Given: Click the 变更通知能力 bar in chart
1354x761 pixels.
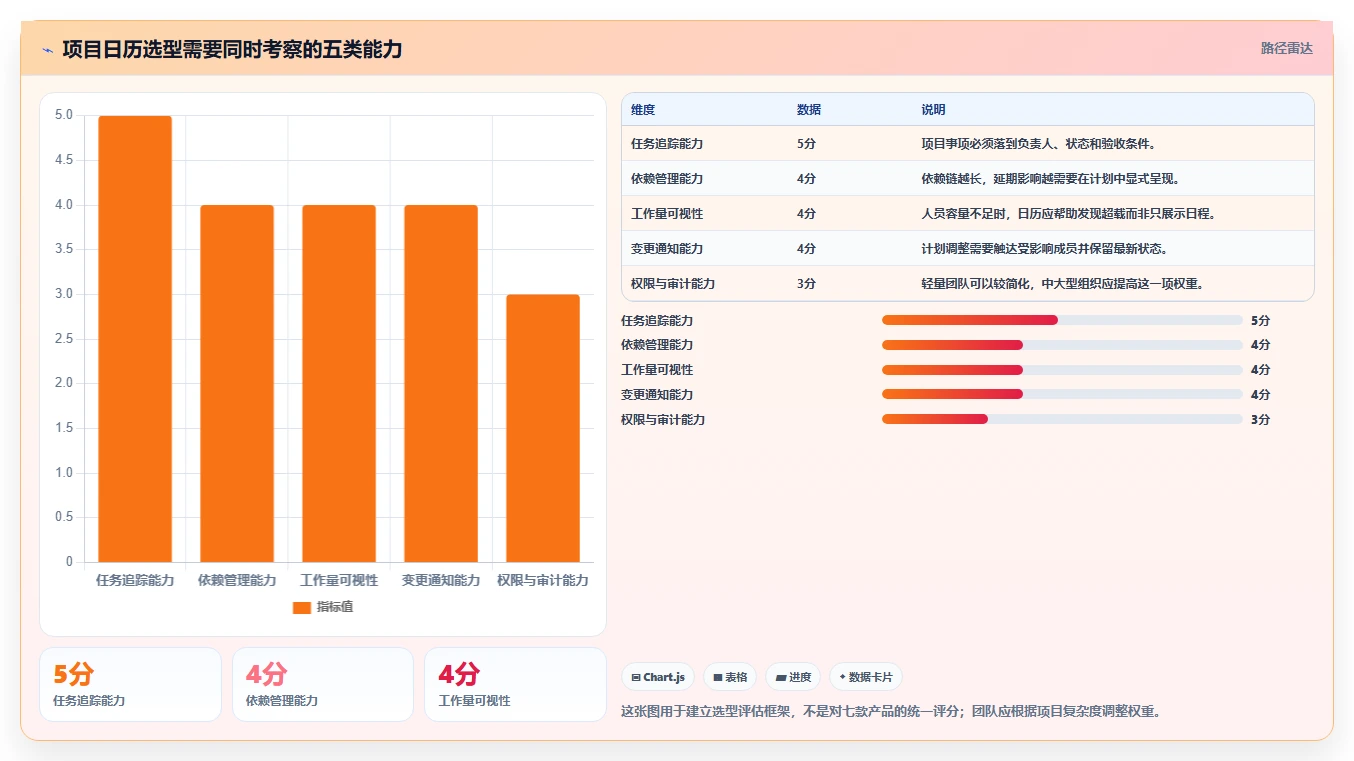Looking at the screenshot, I should tap(441, 383).
